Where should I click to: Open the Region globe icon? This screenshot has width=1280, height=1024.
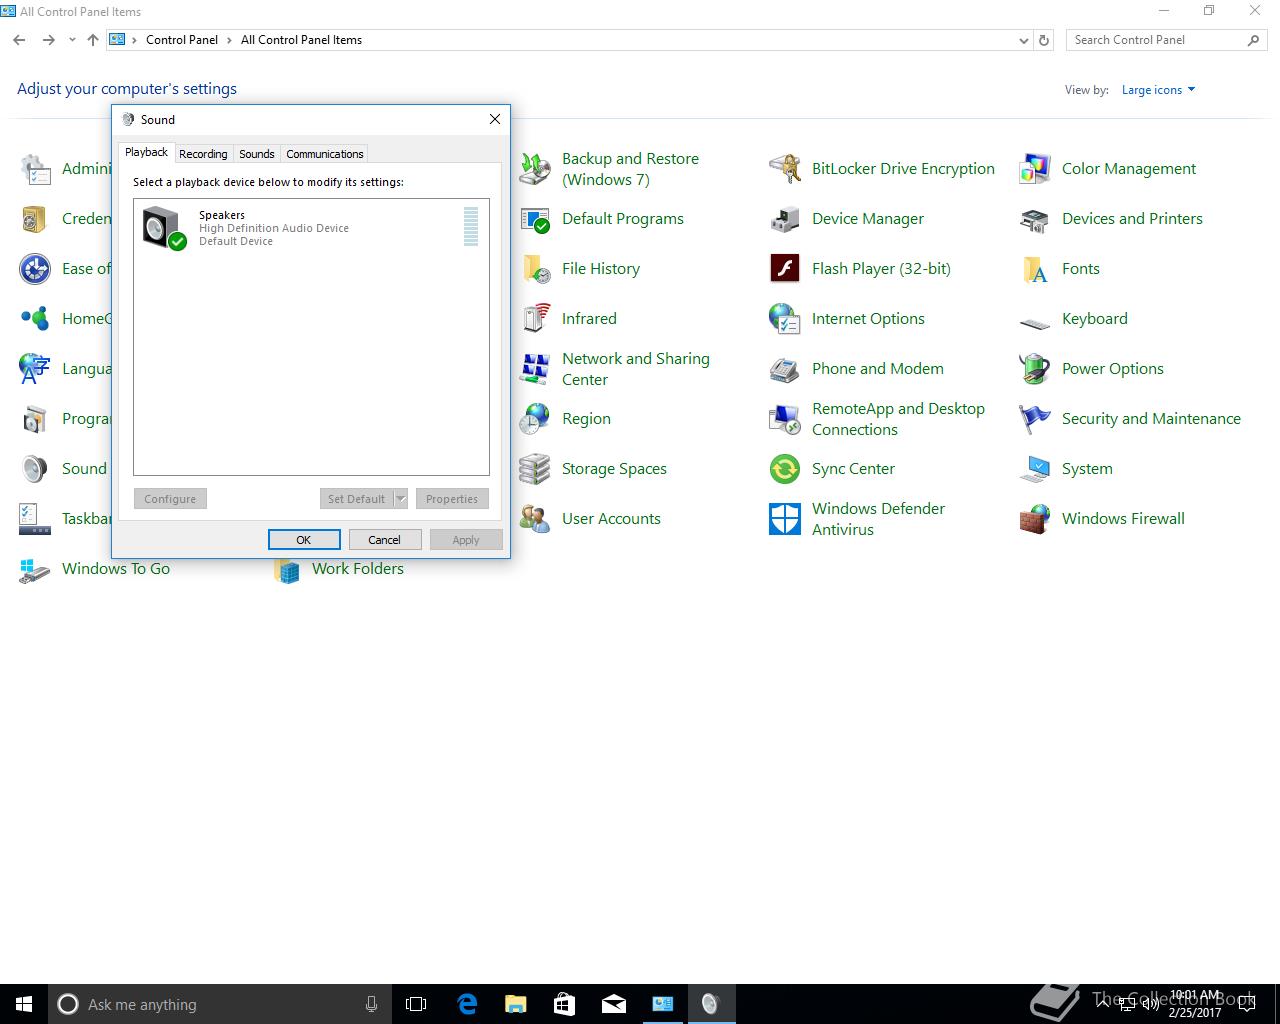coord(535,419)
